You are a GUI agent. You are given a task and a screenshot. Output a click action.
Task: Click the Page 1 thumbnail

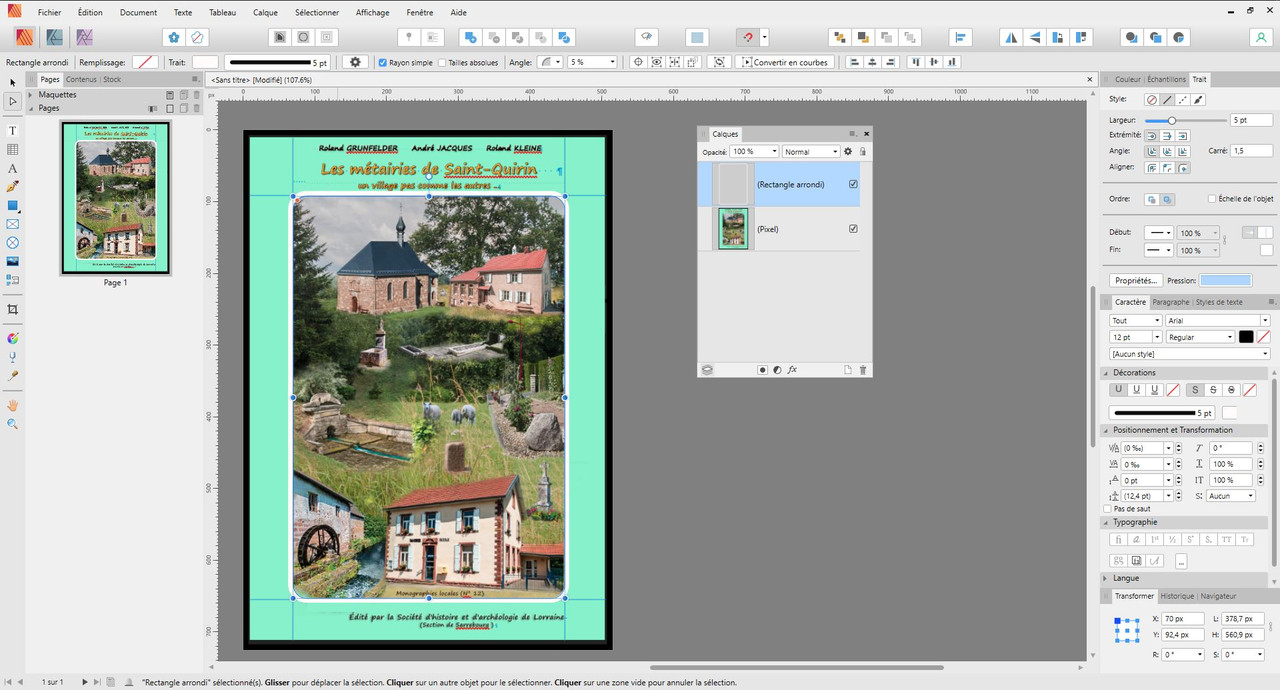point(115,197)
